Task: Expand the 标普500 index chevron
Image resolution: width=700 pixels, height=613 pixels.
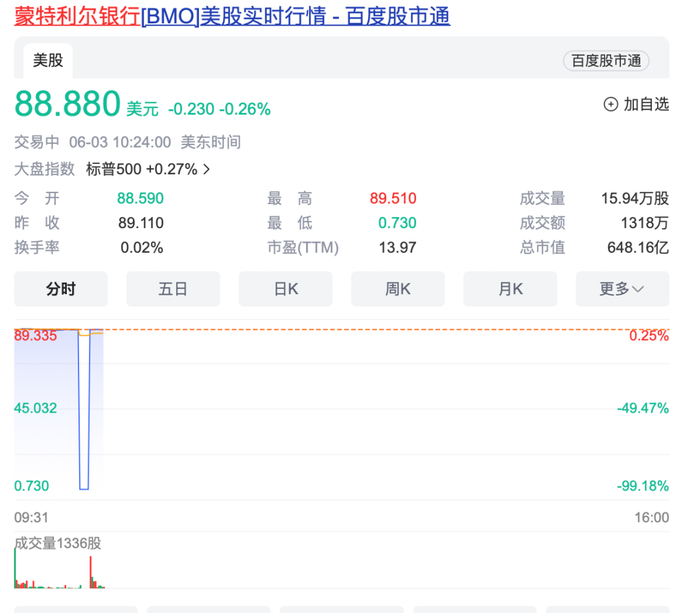Action: pos(207,169)
